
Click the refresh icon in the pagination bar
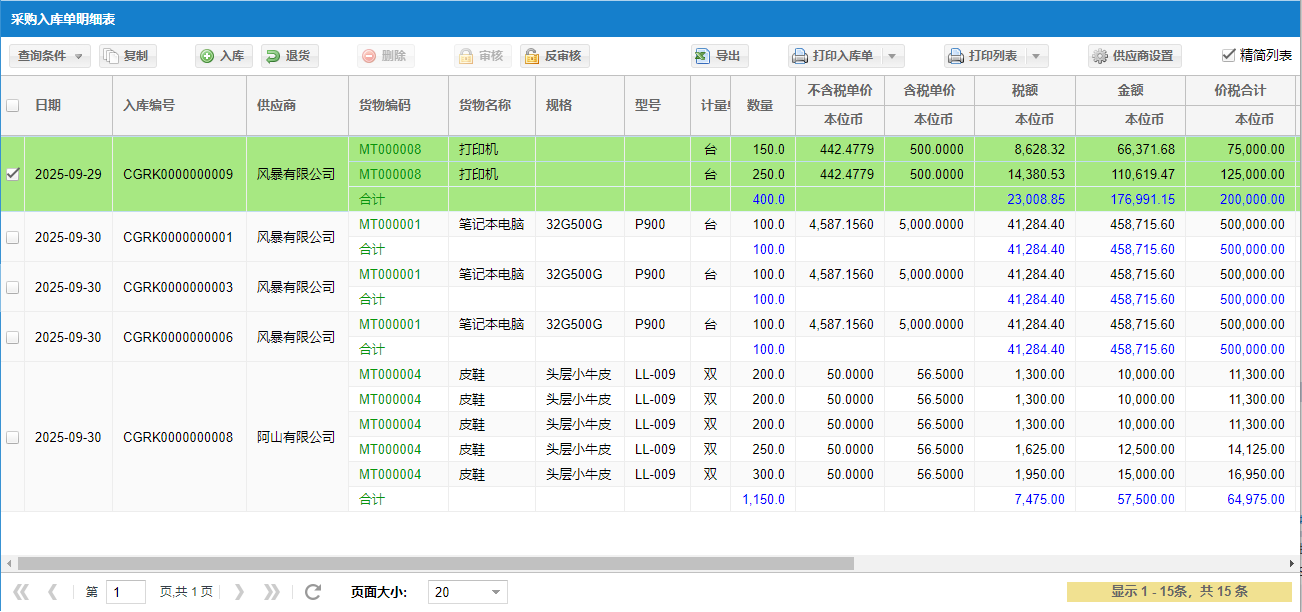tap(313, 592)
